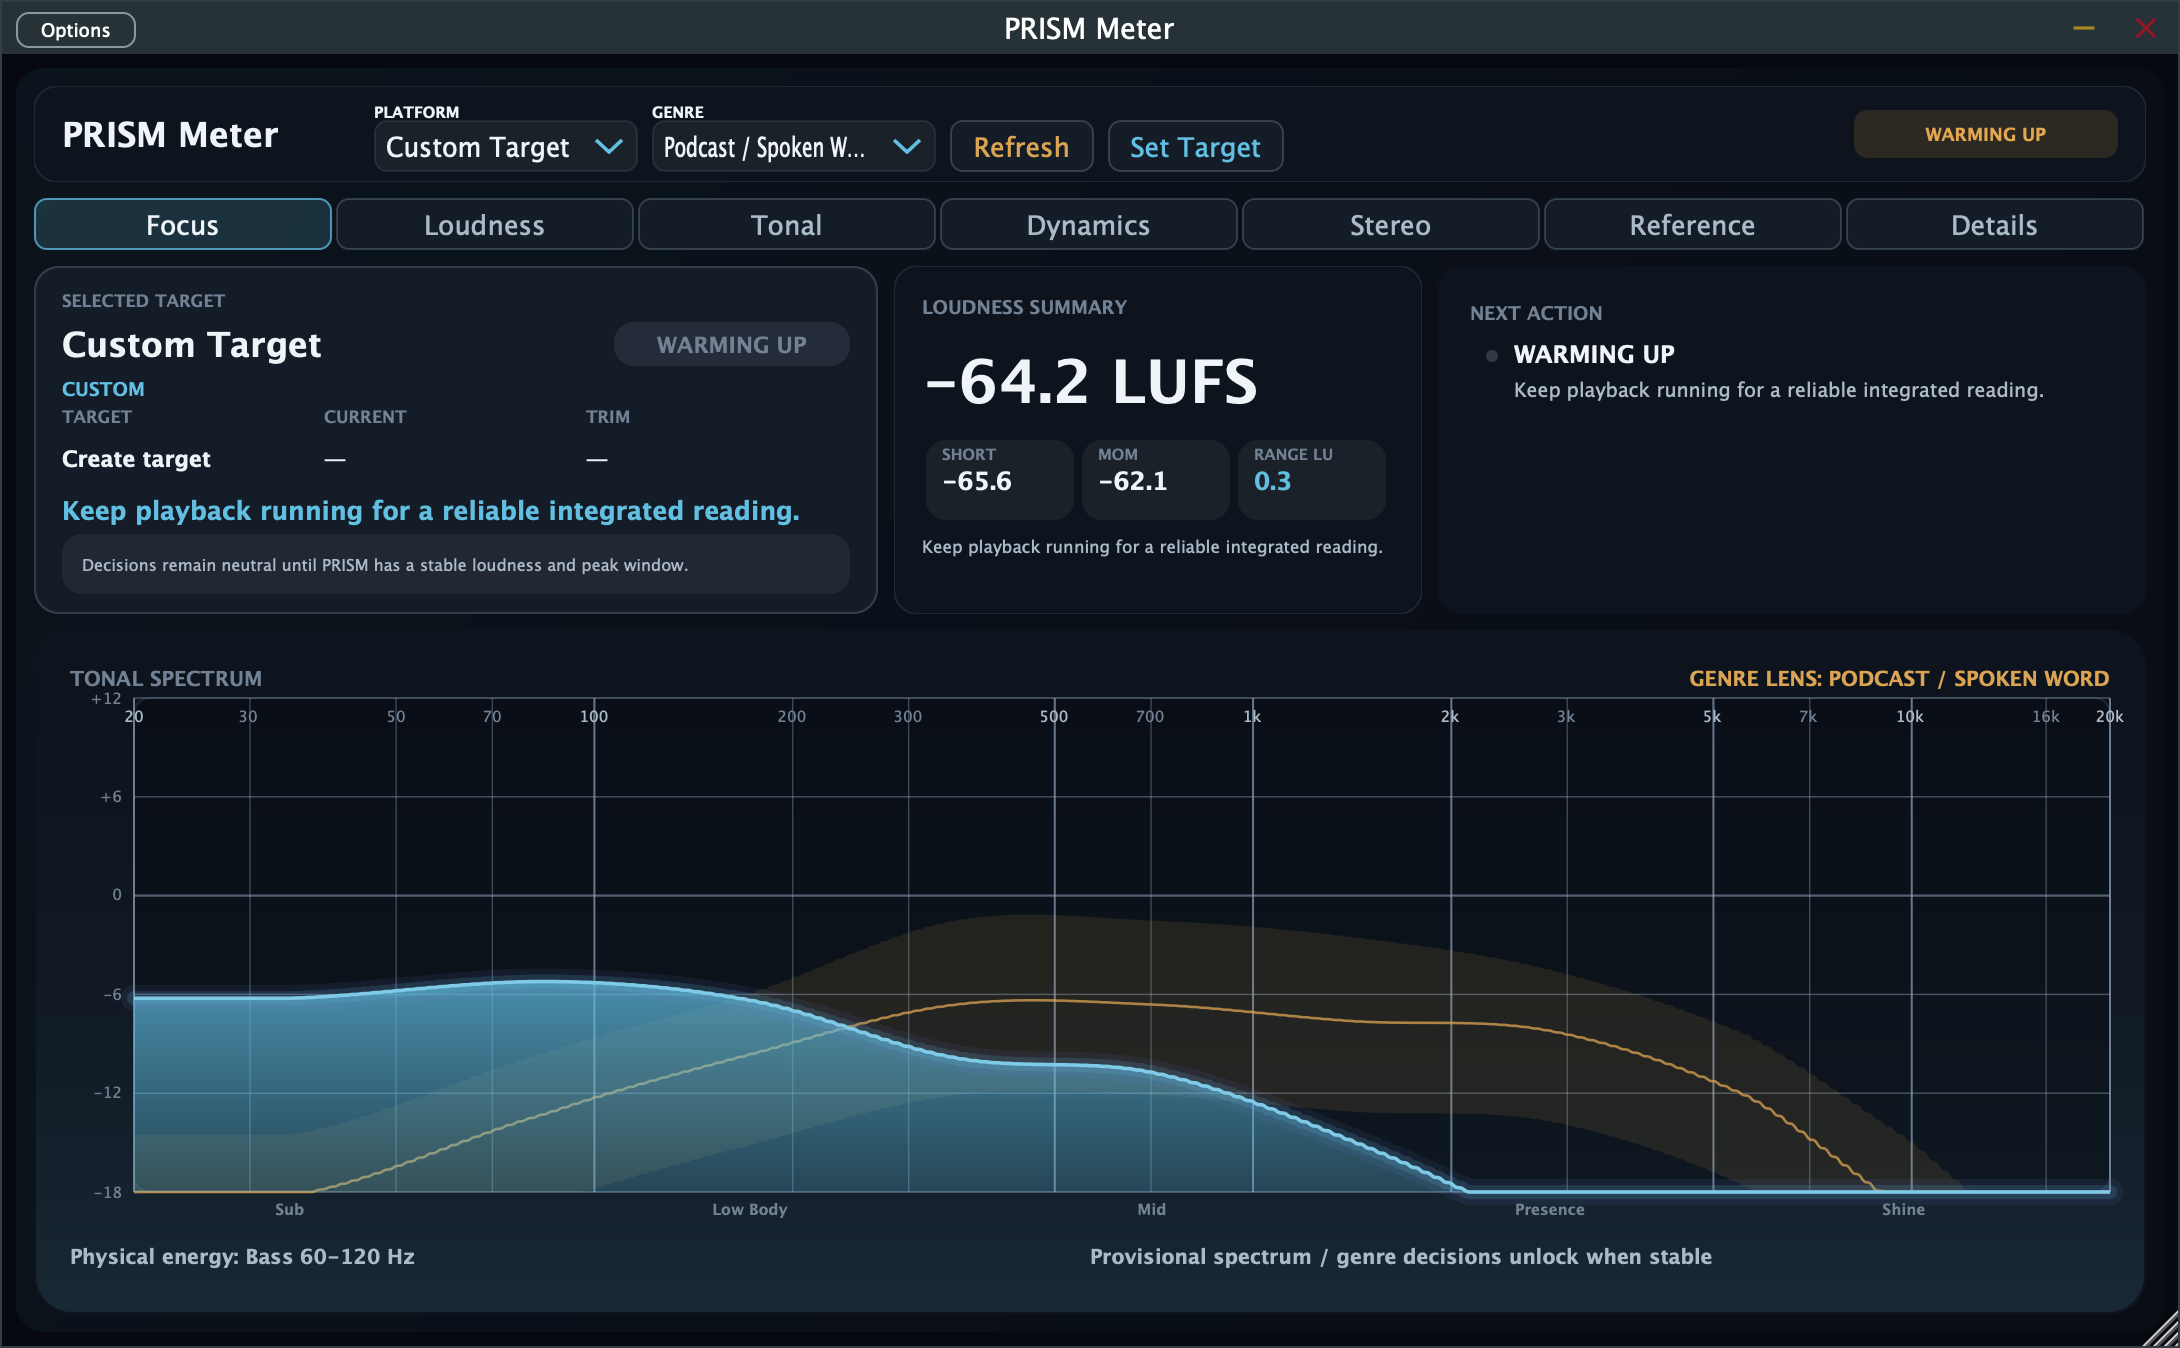Image resolution: width=2180 pixels, height=1348 pixels.
Task: Open the Stereo tab
Action: (x=1391, y=225)
